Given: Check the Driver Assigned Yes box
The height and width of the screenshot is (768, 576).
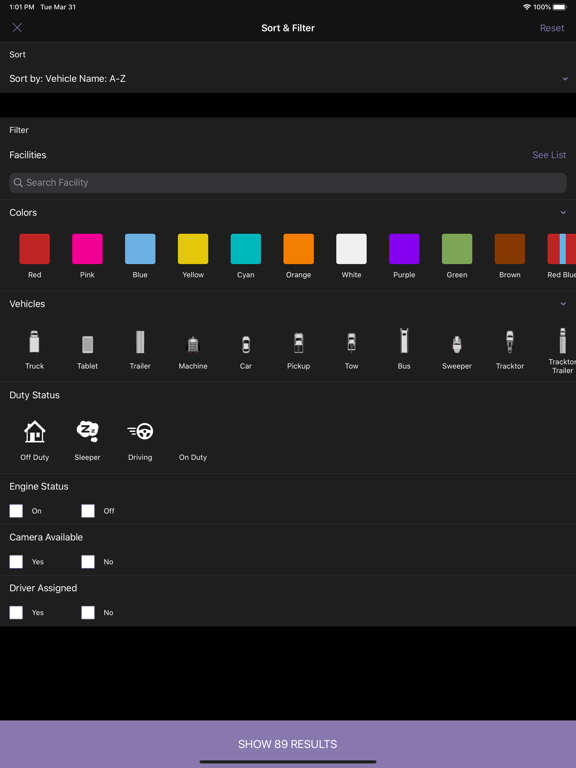Looking at the screenshot, I should pyautogui.click(x=16, y=613).
